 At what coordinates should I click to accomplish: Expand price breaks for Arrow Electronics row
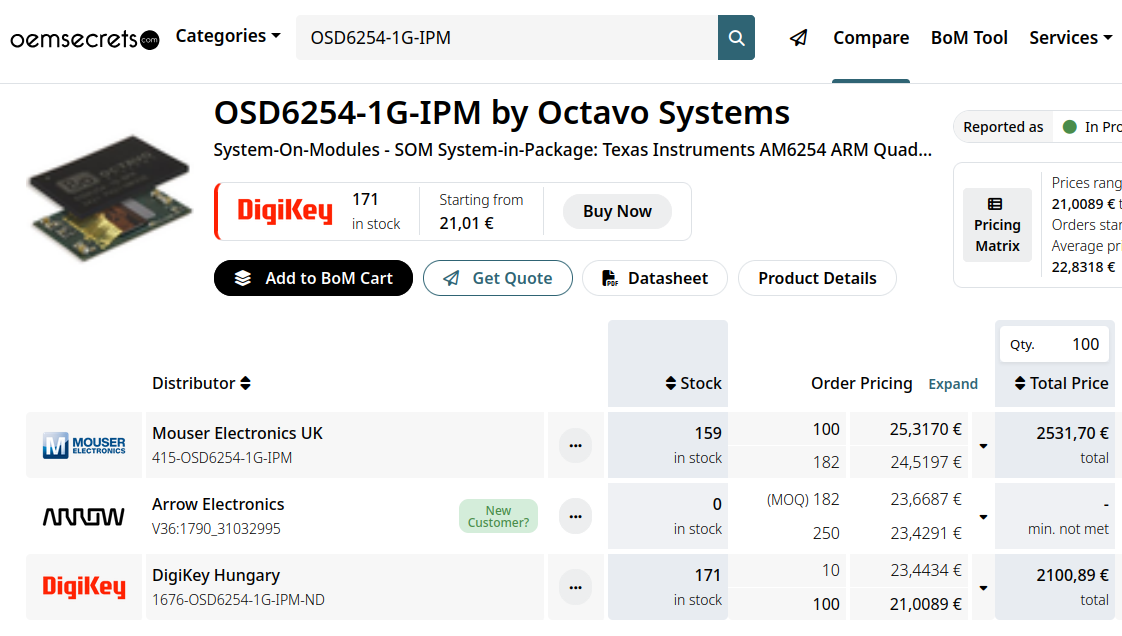coord(983,517)
